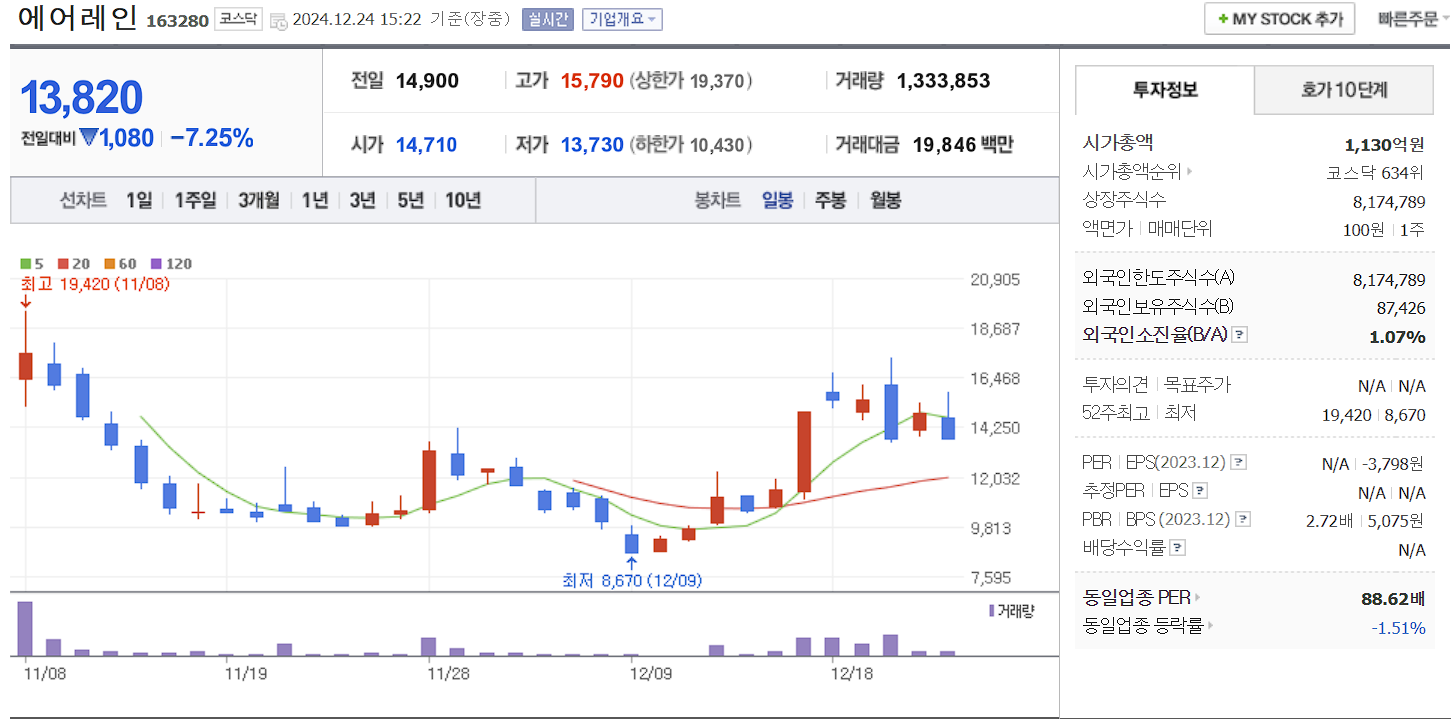The height and width of the screenshot is (719, 1453).
Task: Click the 최저 8,670 marker on the chart
Action: (x=632, y=579)
